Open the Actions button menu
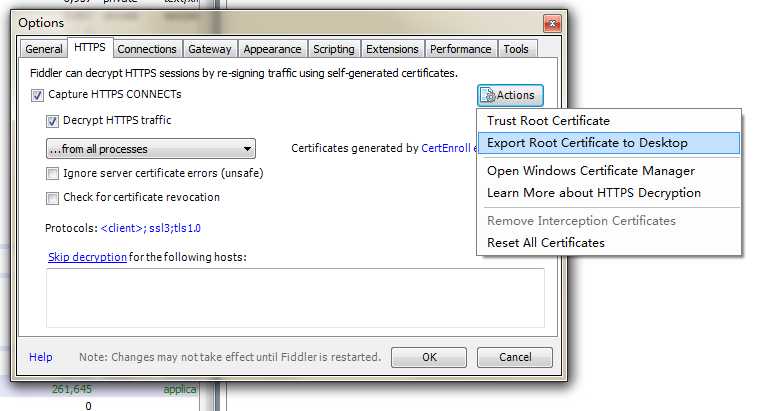Screen dimensions: 777x411 coord(510,95)
